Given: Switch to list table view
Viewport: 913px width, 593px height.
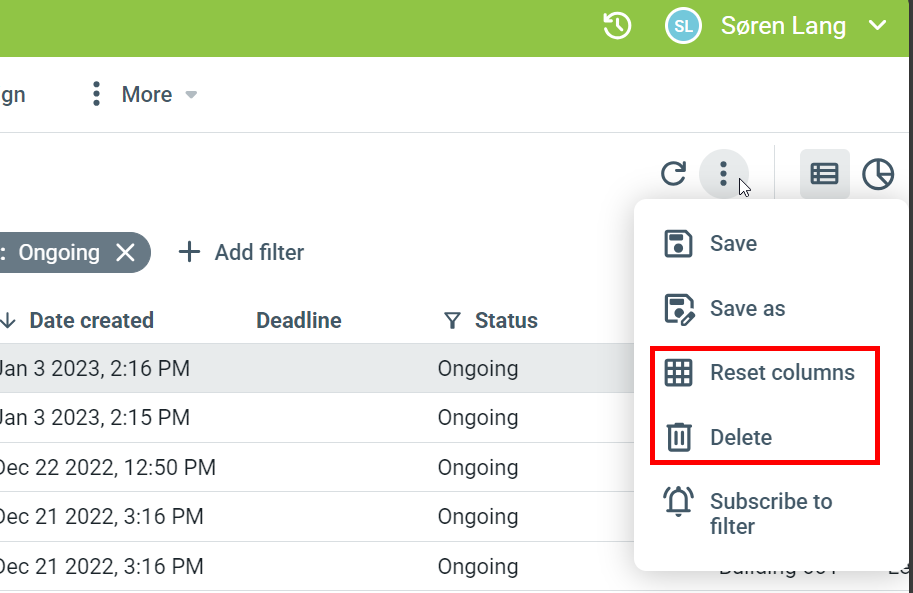Looking at the screenshot, I should [824, 174].
